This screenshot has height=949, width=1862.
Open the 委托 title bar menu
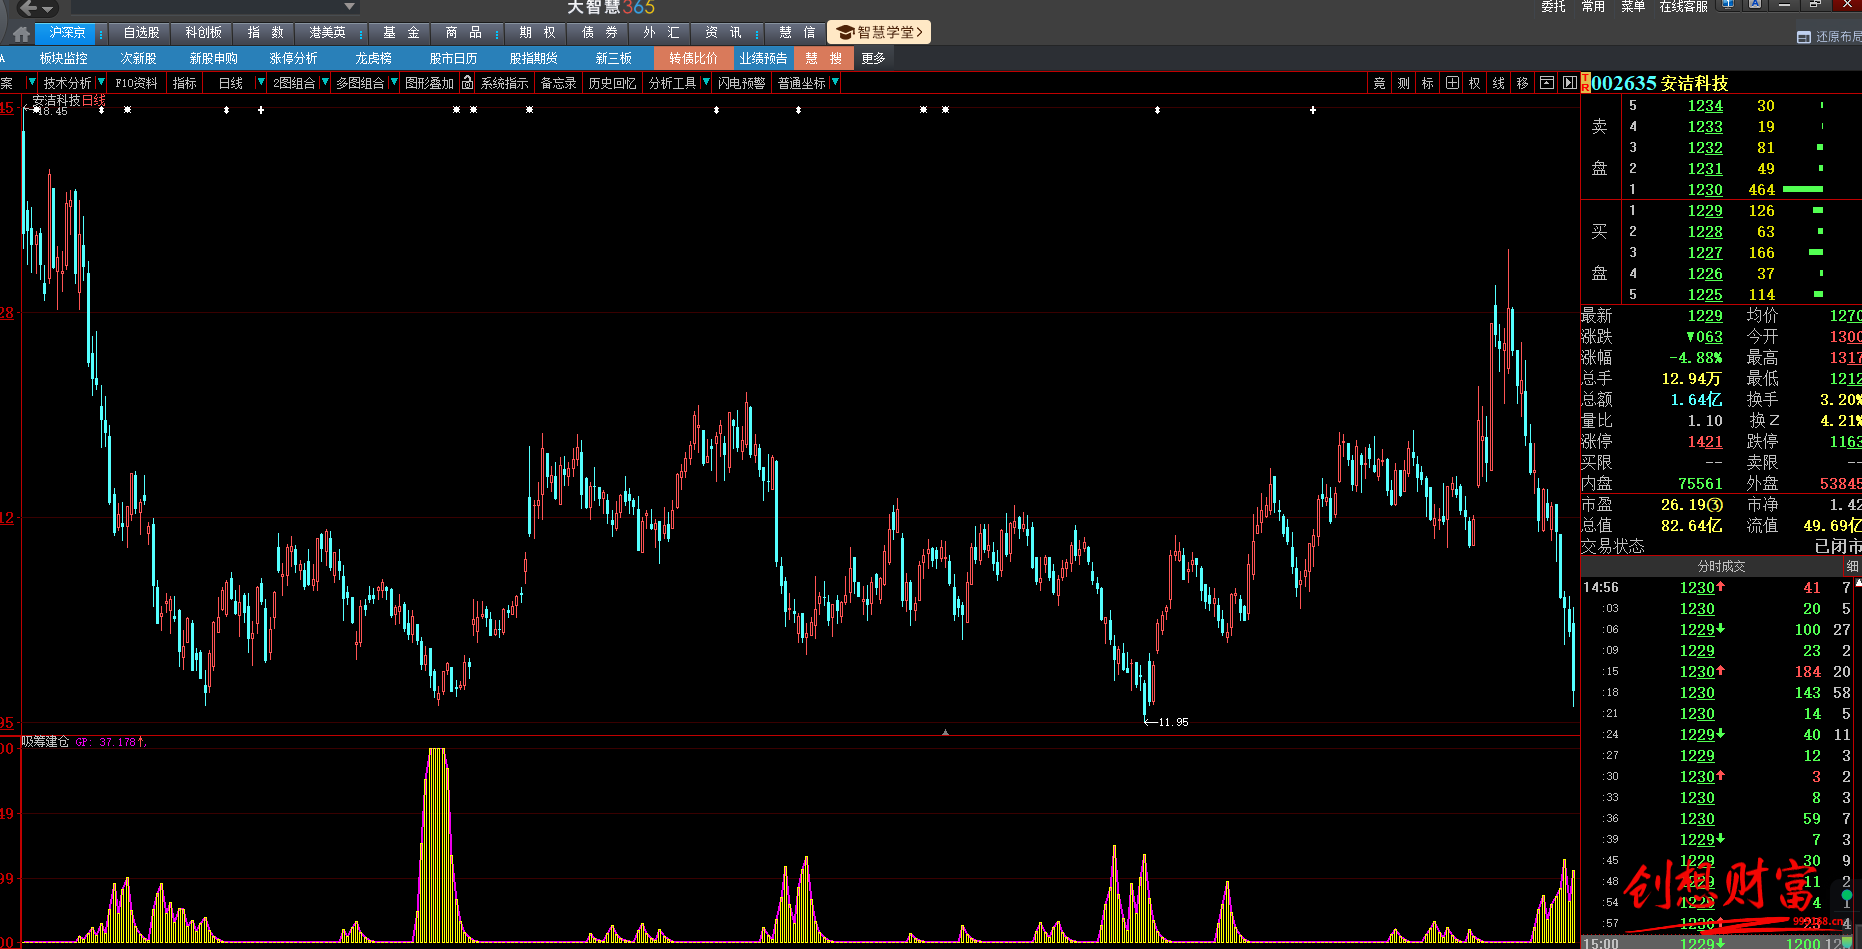click(1553, 7)
